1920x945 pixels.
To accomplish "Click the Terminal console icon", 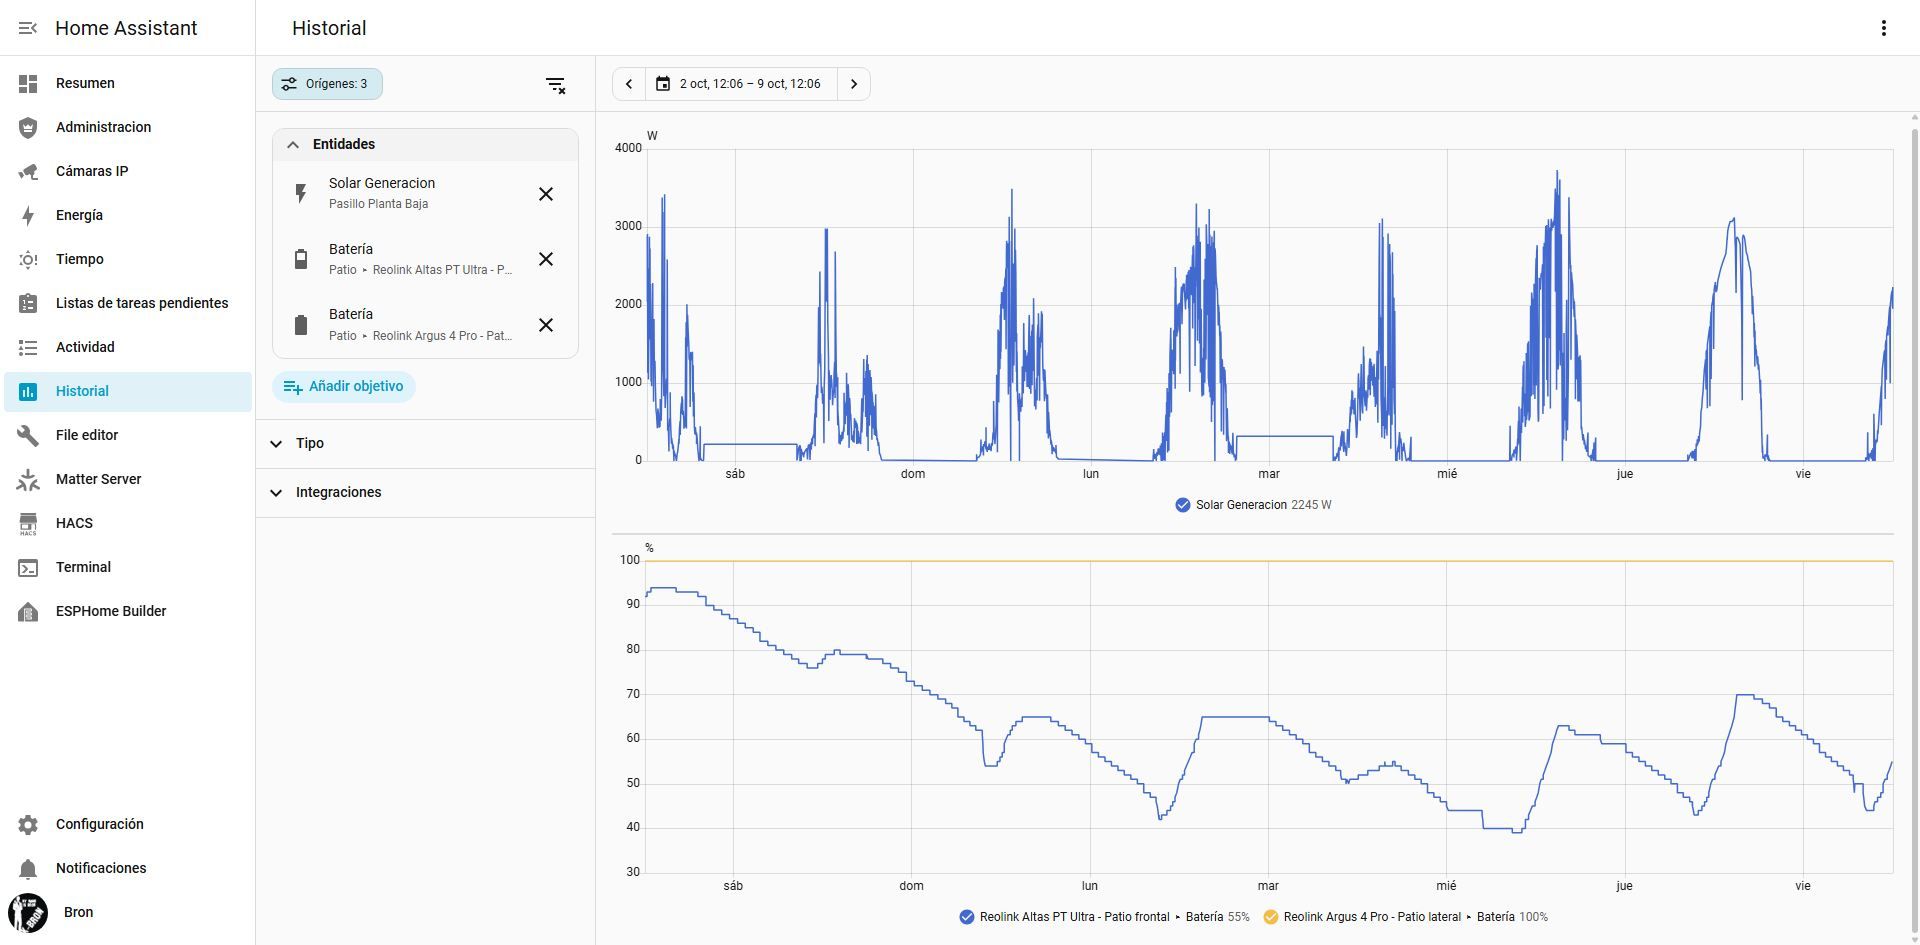I will 28,567.
